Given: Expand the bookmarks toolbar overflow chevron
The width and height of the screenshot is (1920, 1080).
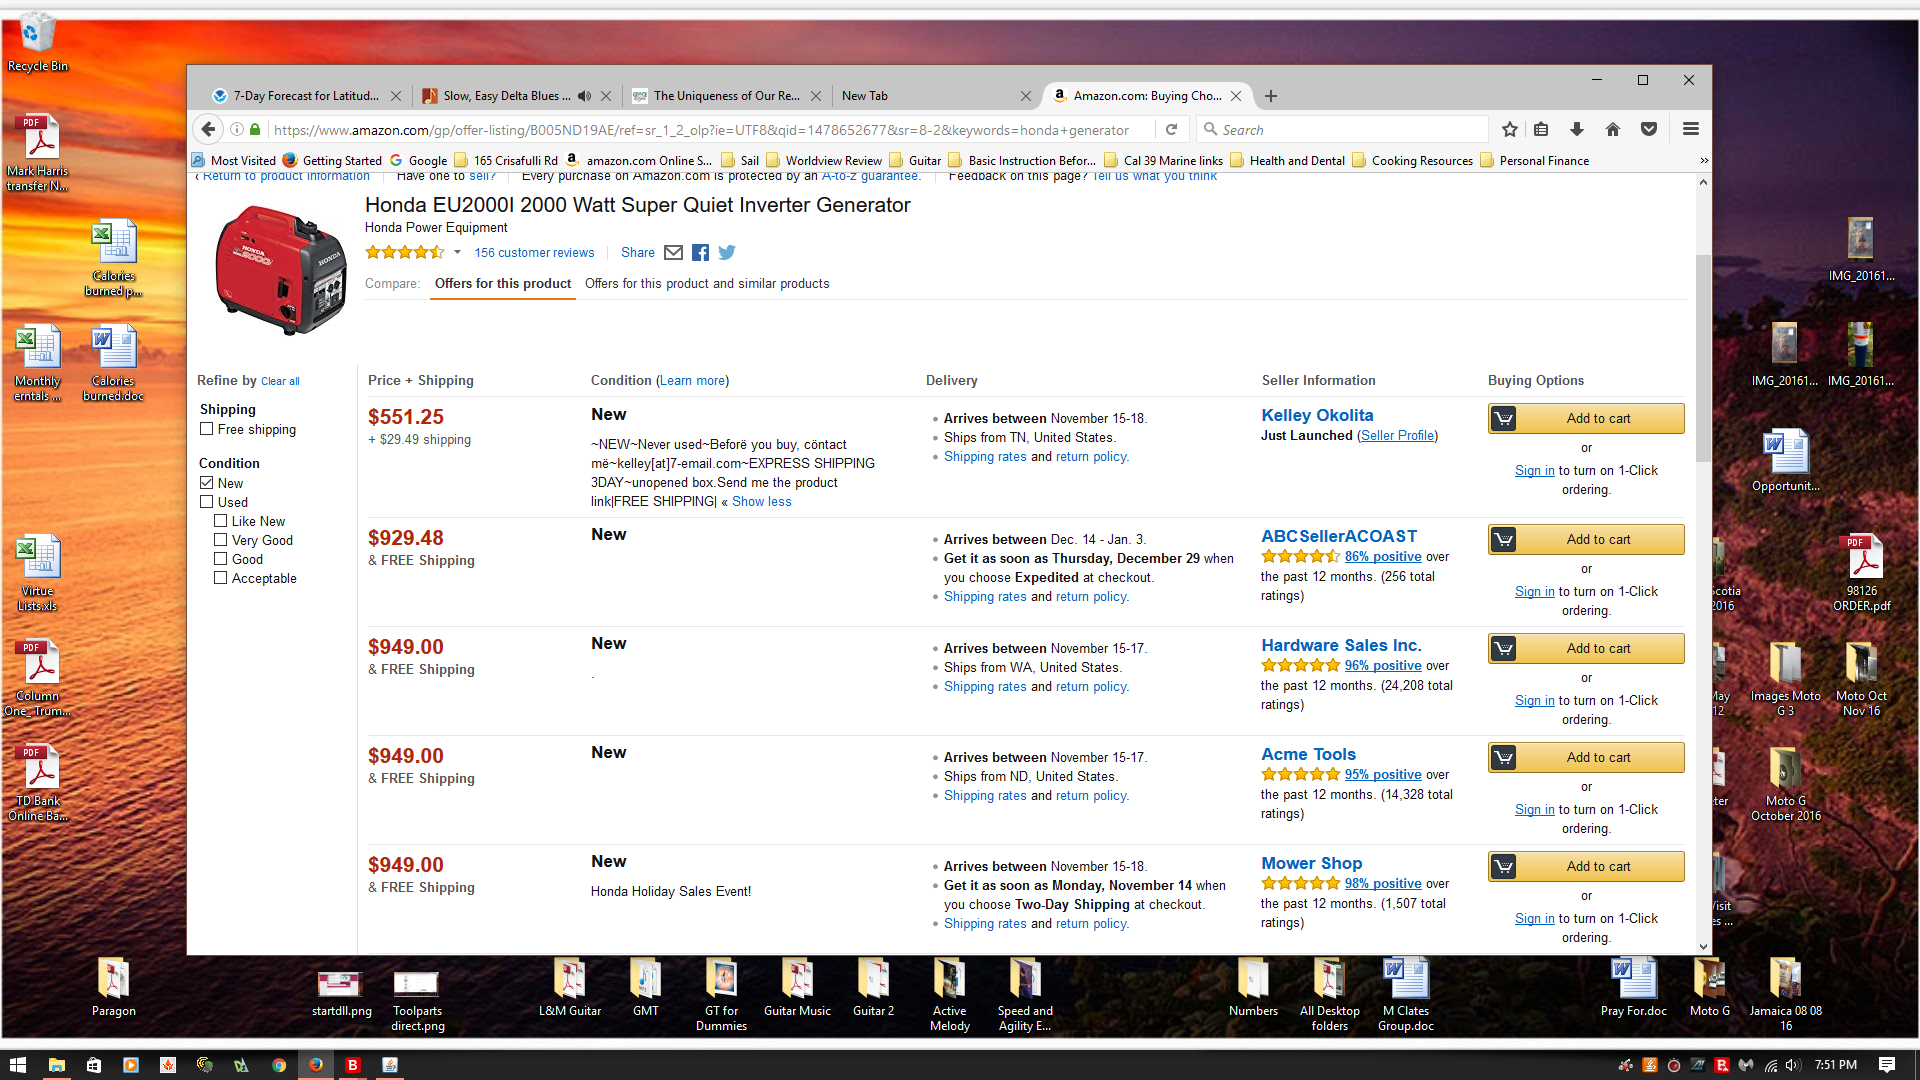Looking at the screenshot, I should coord(1704,161).
